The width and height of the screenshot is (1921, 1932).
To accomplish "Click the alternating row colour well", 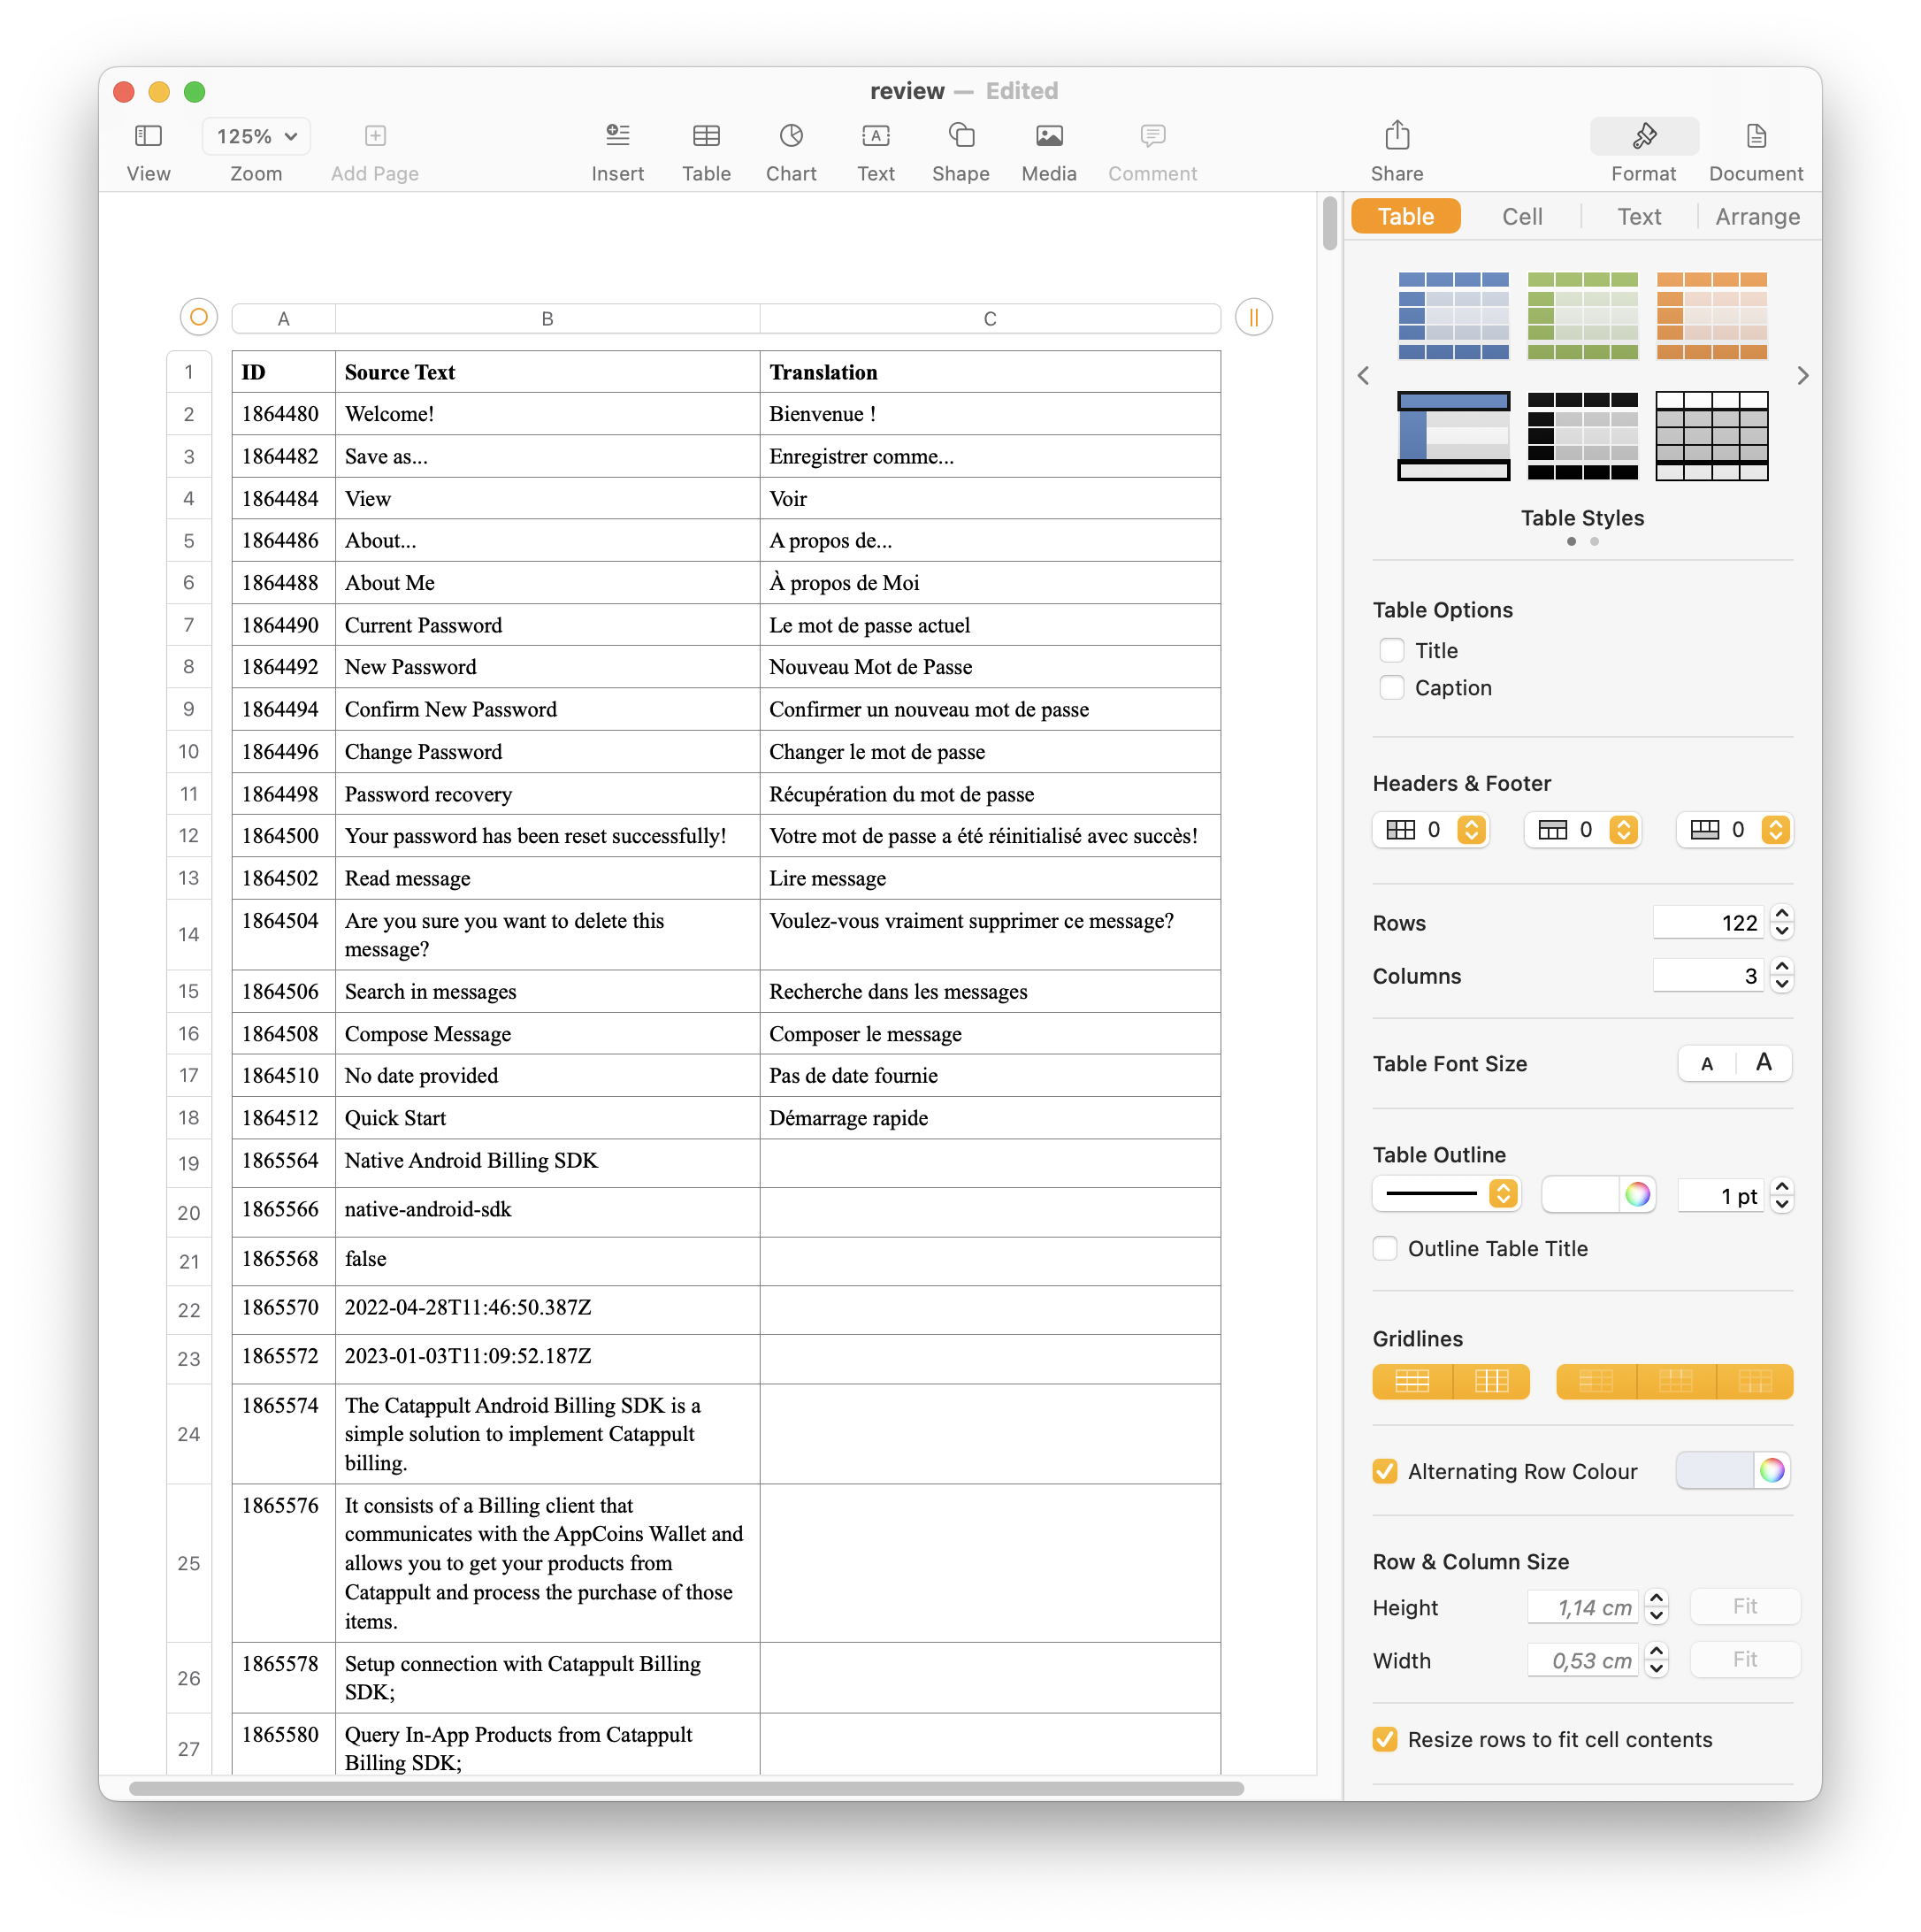I will (1715, 1469).
